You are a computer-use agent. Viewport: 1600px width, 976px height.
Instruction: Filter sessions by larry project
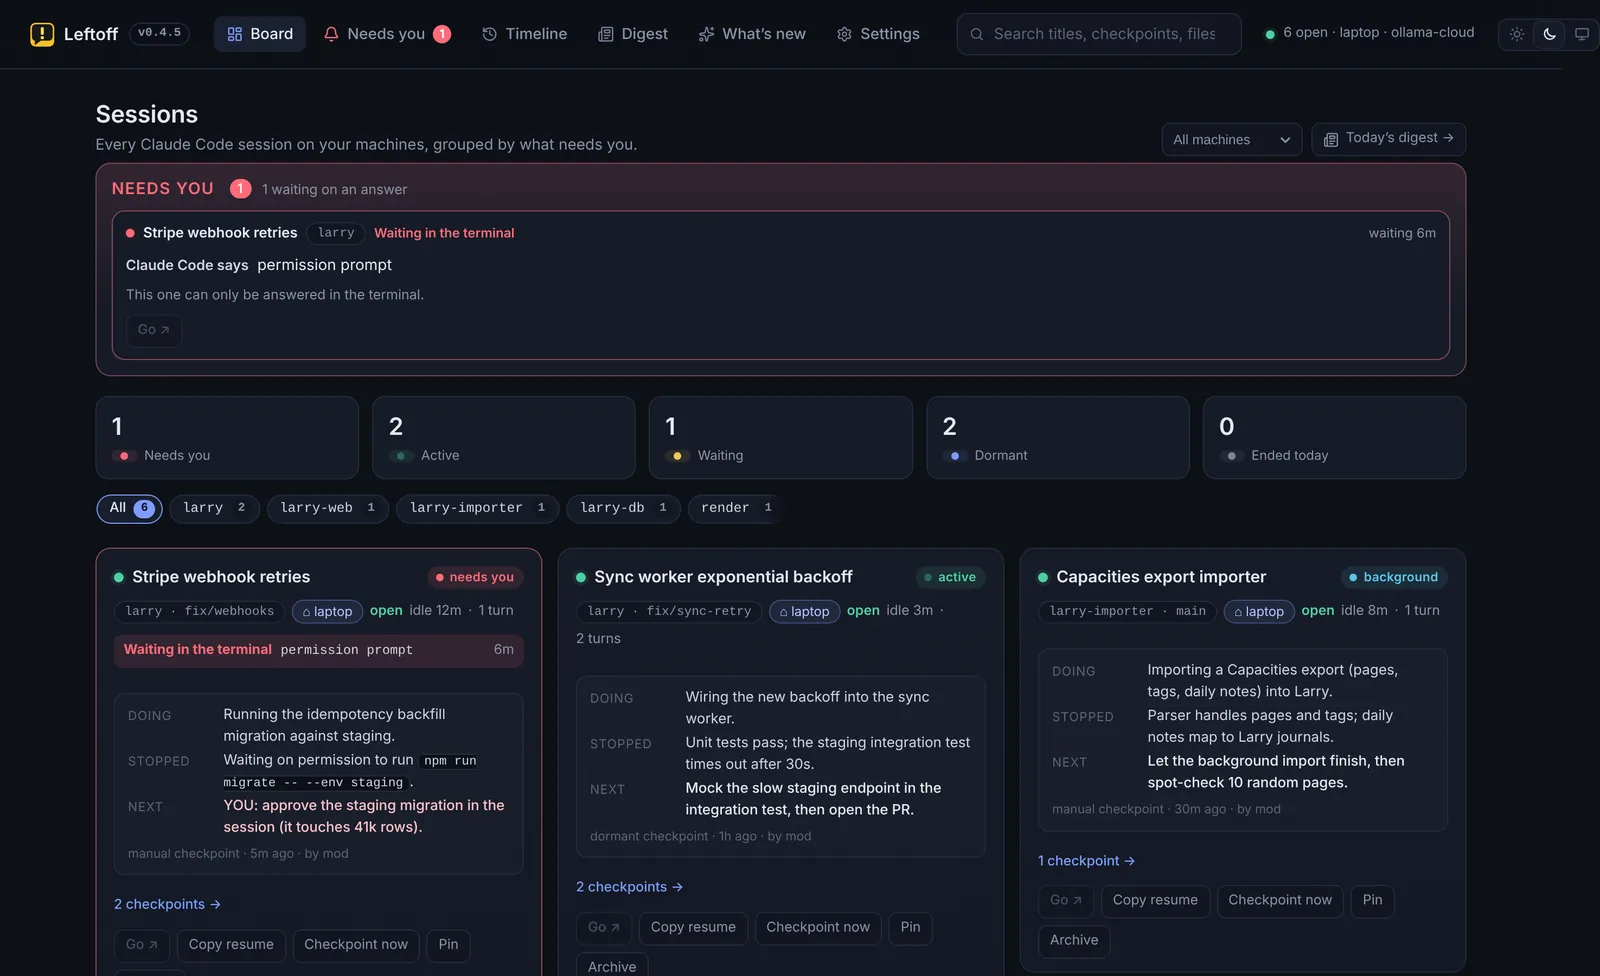(x=215, y=508)
